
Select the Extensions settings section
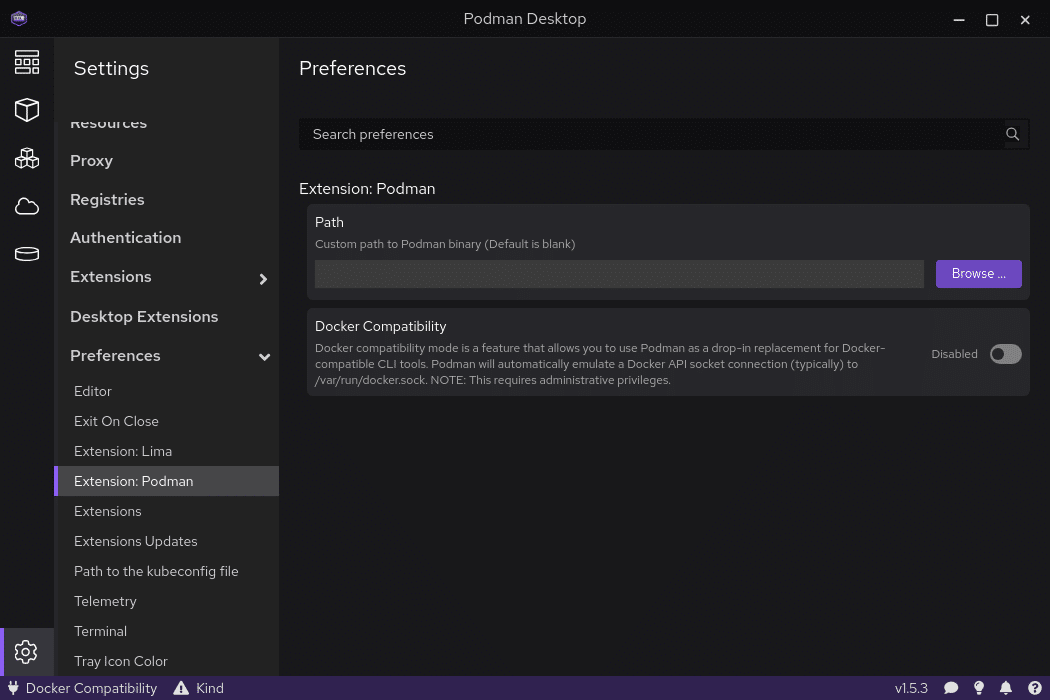click(110, 277)
